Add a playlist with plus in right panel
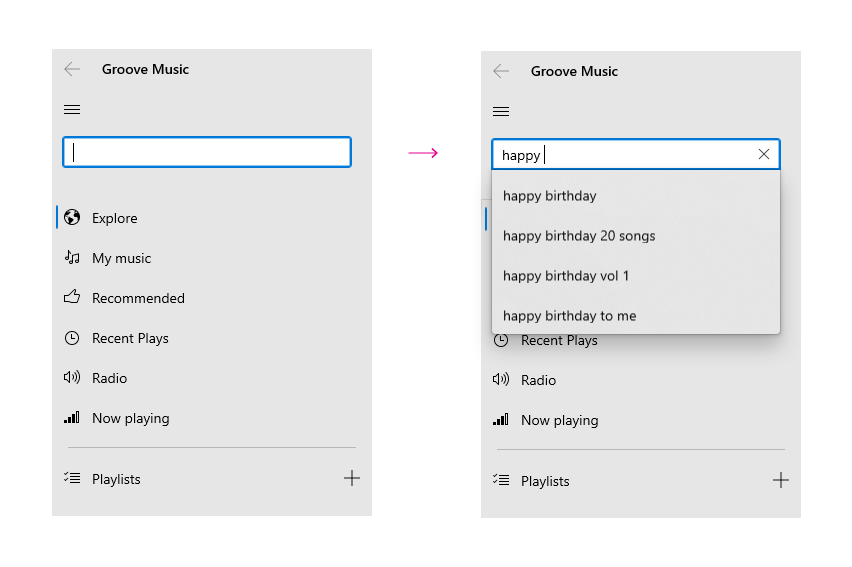 point(780,480)
